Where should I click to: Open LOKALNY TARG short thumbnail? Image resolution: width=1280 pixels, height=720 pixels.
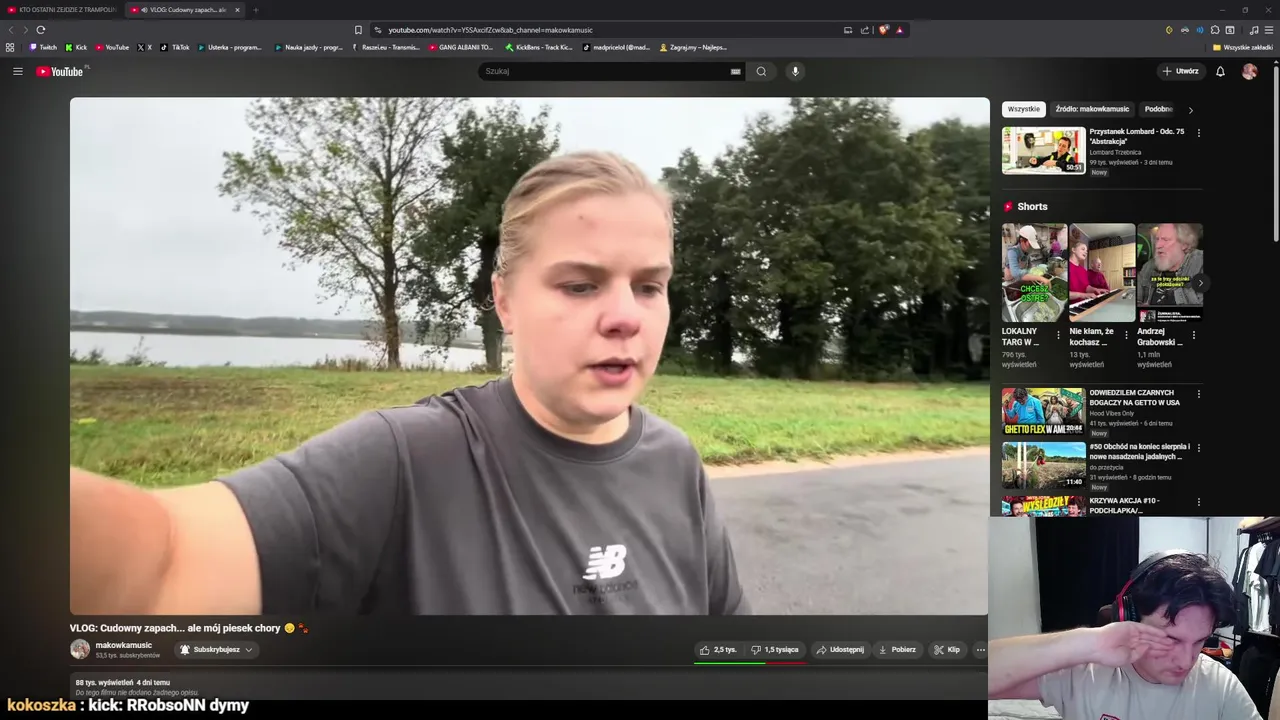[x=1035, y=272]
